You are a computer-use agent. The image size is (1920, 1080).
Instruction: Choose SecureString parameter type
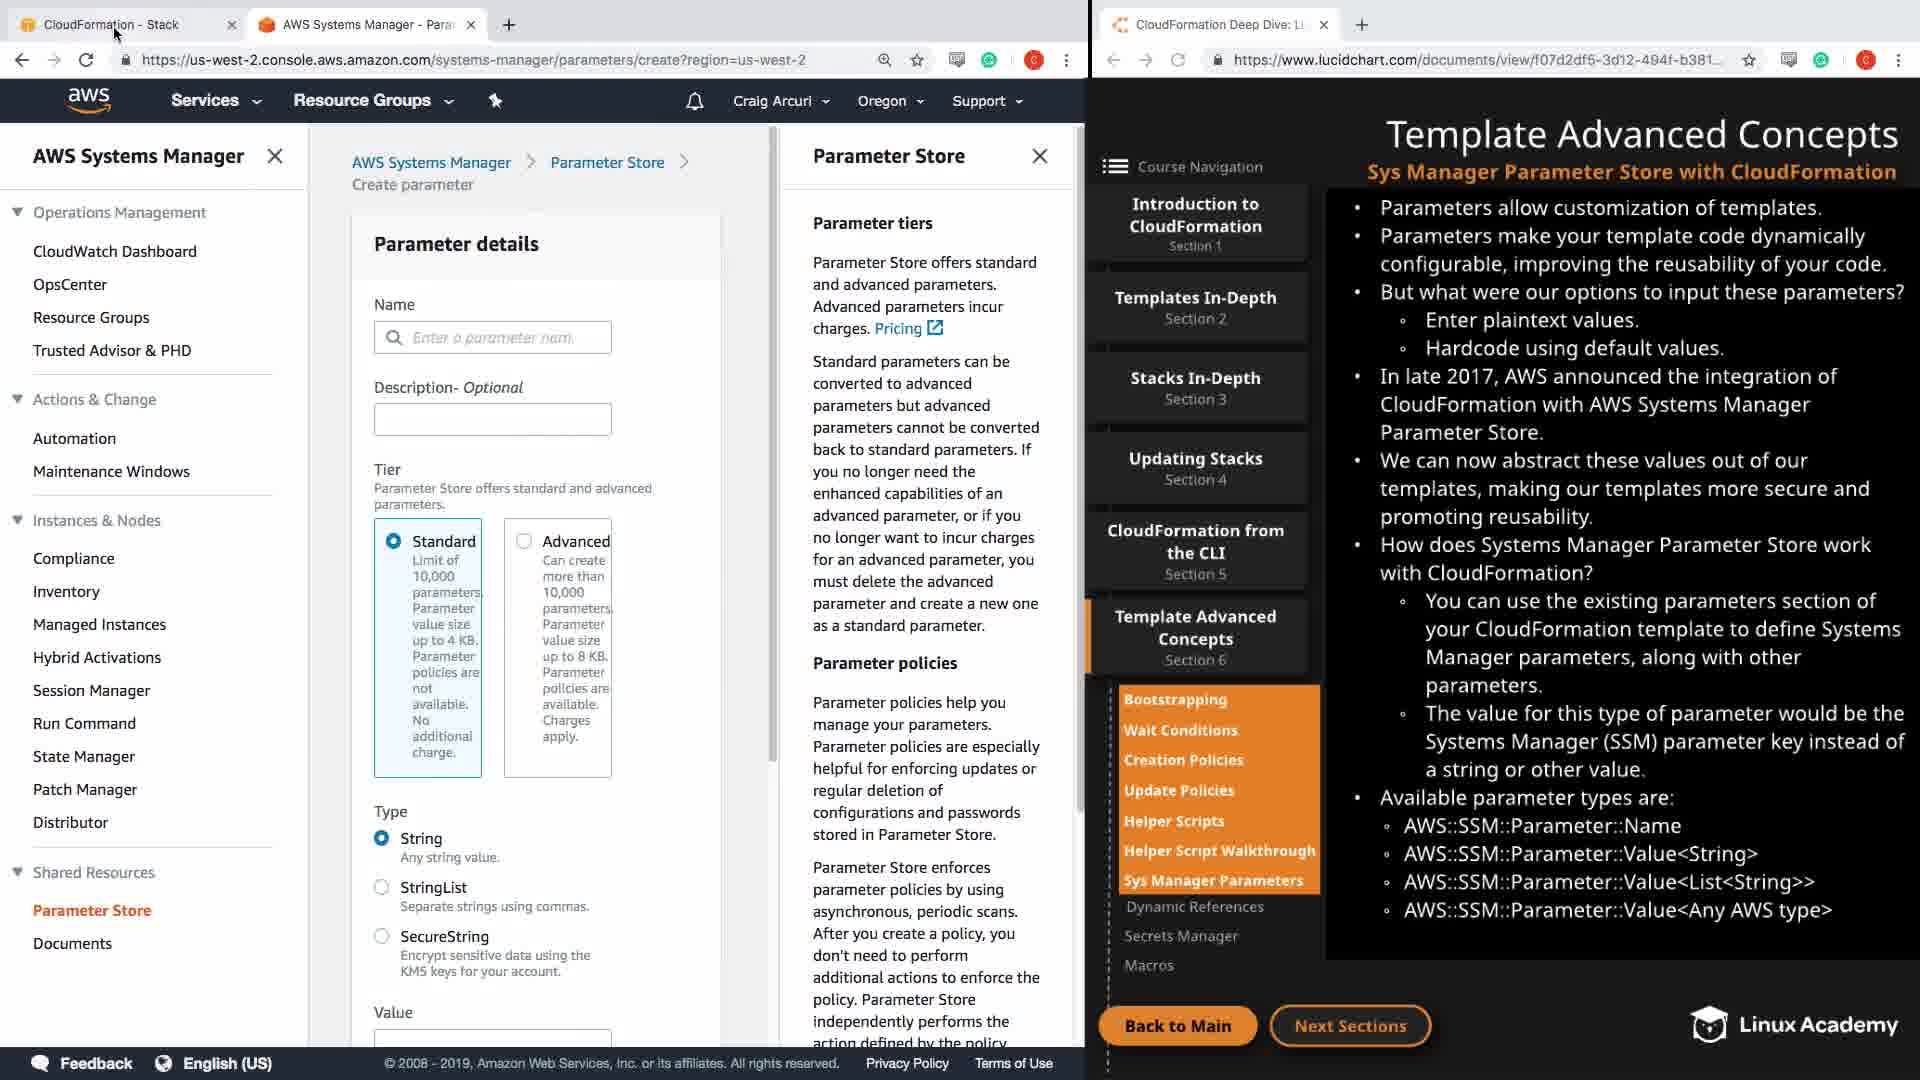pos(381,936)
